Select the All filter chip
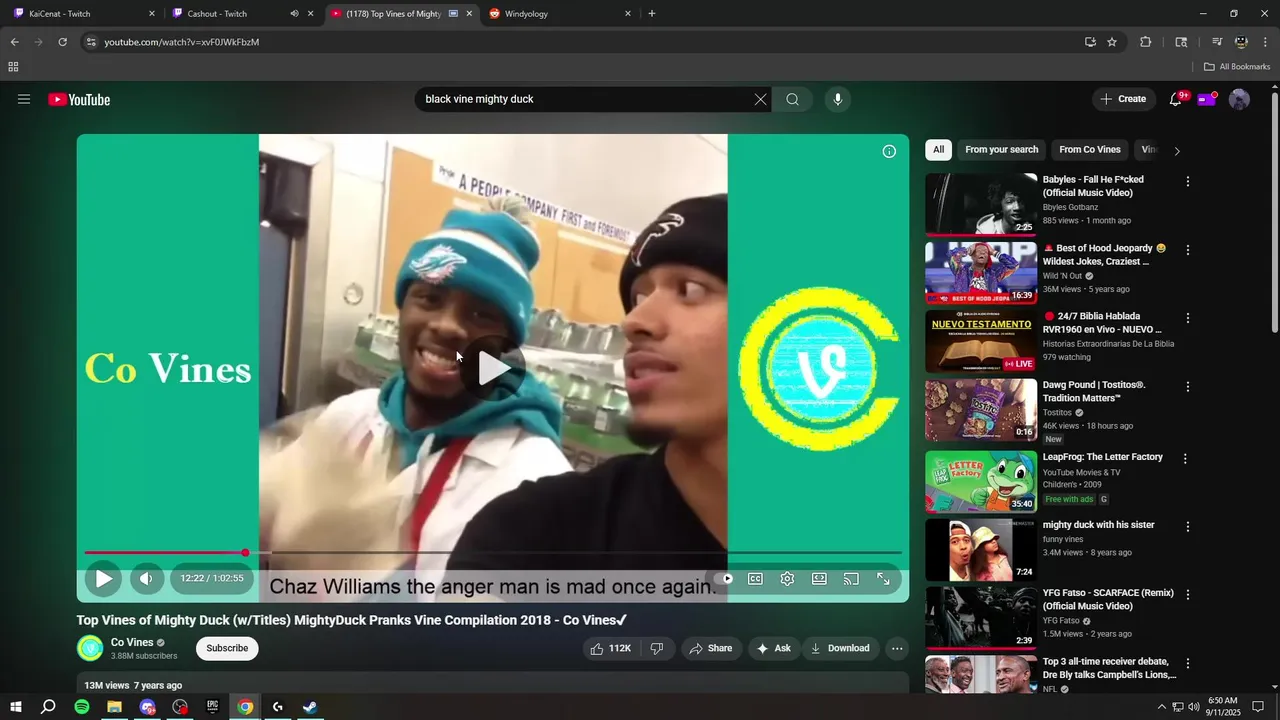This screenshot has width=1280, height=720. [x=938, y=150]
